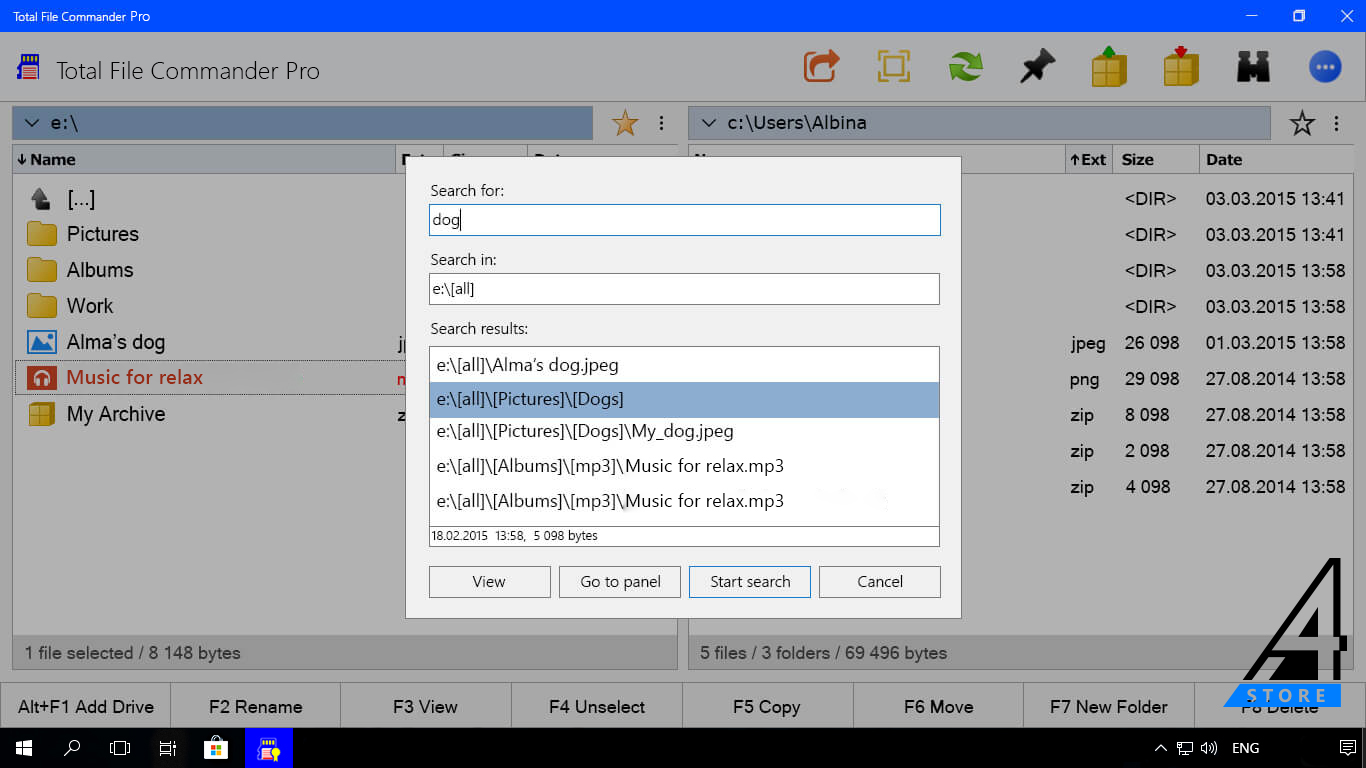Open the right panel three-dot menu

pyautogui.click(x=1336, y=123)
